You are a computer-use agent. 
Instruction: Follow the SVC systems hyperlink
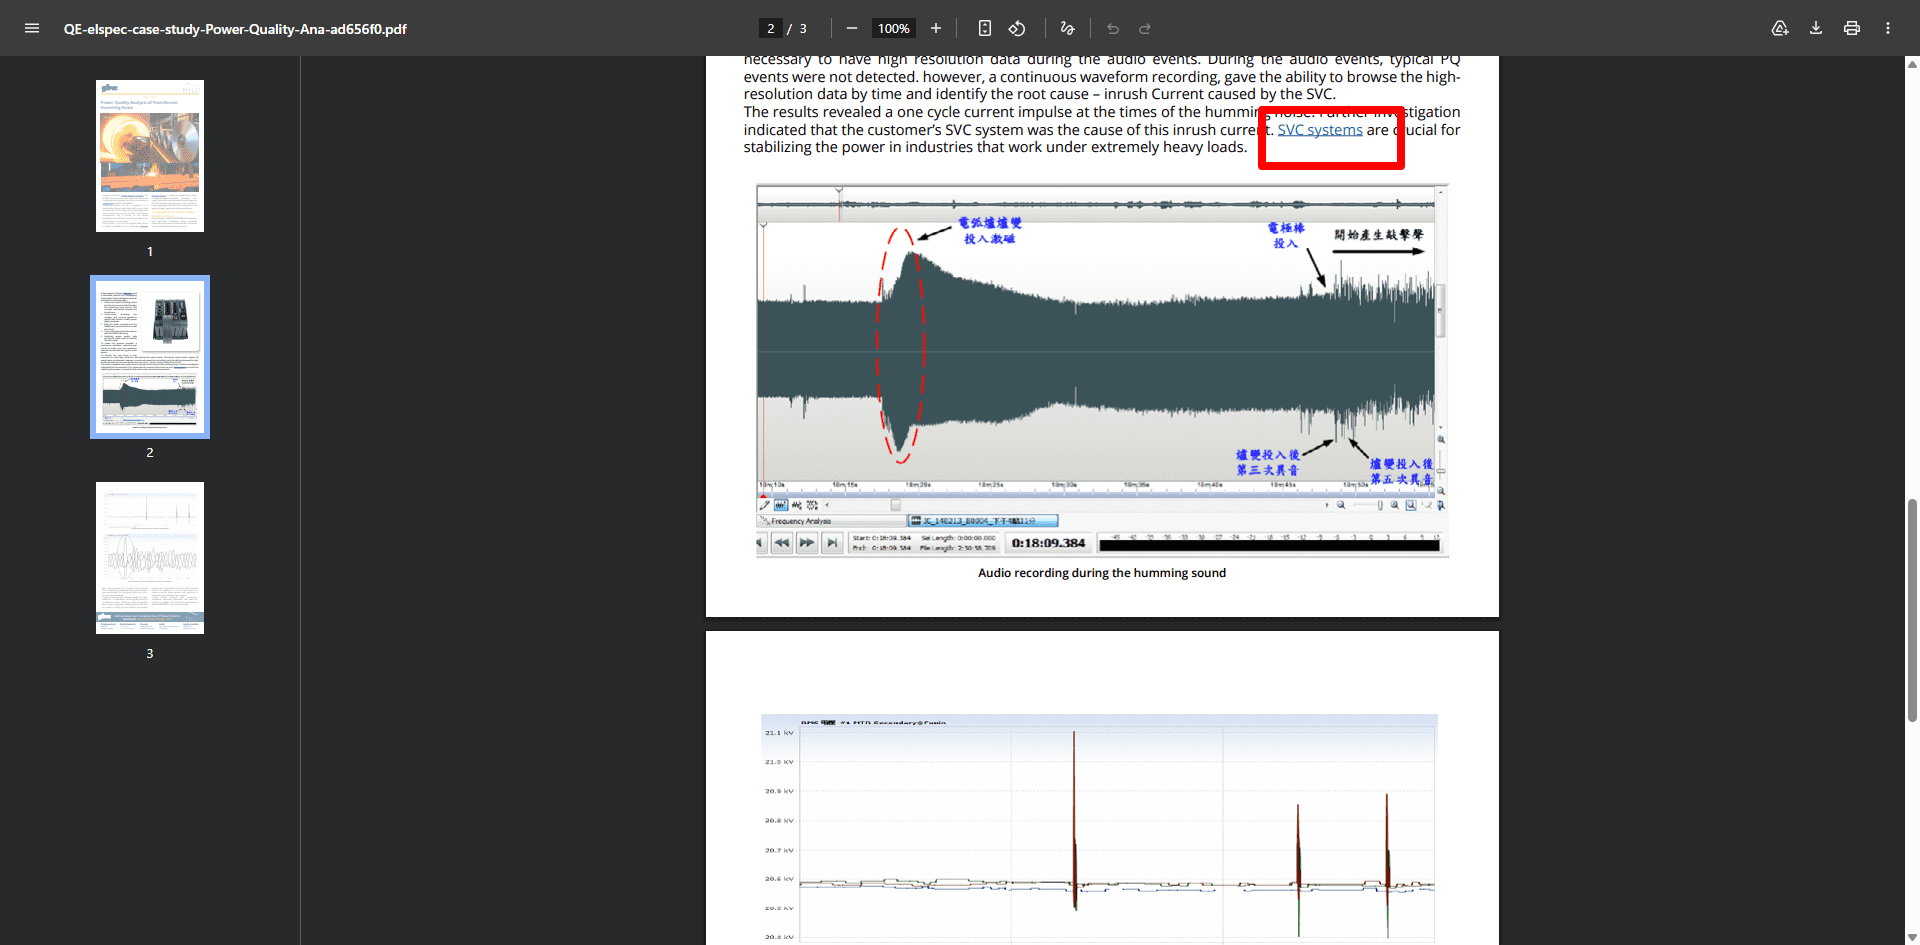point(1320,130)
